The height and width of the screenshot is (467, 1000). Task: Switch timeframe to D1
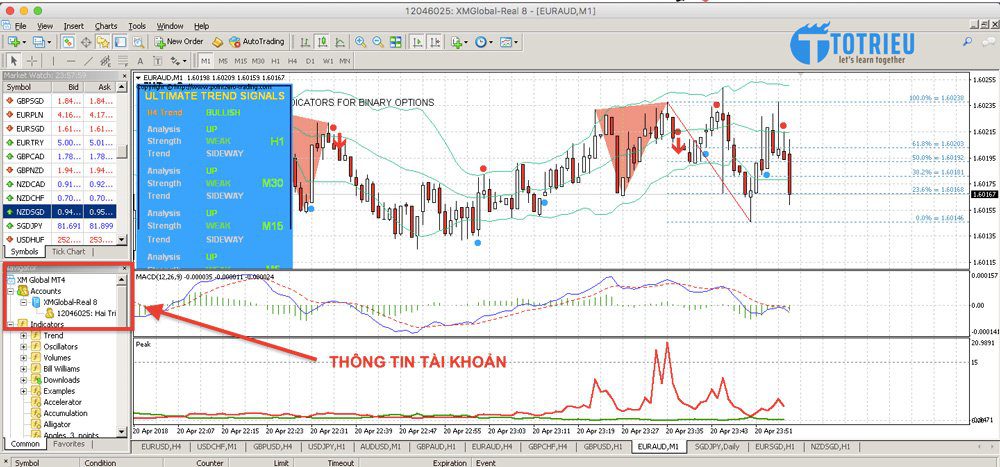[x=310, y=61]
